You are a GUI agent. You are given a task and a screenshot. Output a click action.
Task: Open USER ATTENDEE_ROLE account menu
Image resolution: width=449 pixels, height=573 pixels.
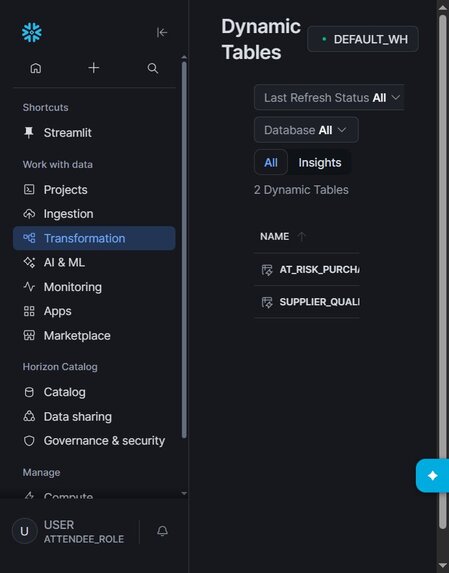point(84,531)
